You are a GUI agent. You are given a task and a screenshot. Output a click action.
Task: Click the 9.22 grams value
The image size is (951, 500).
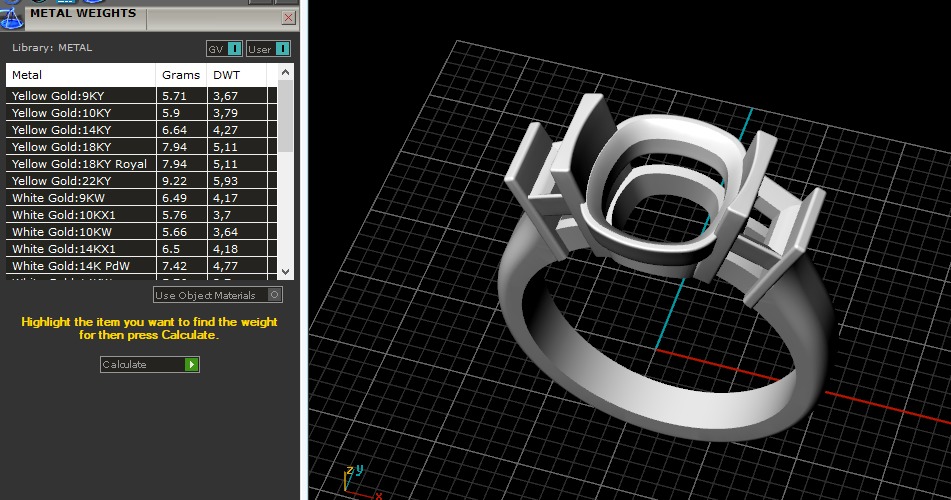click(174, 181)
